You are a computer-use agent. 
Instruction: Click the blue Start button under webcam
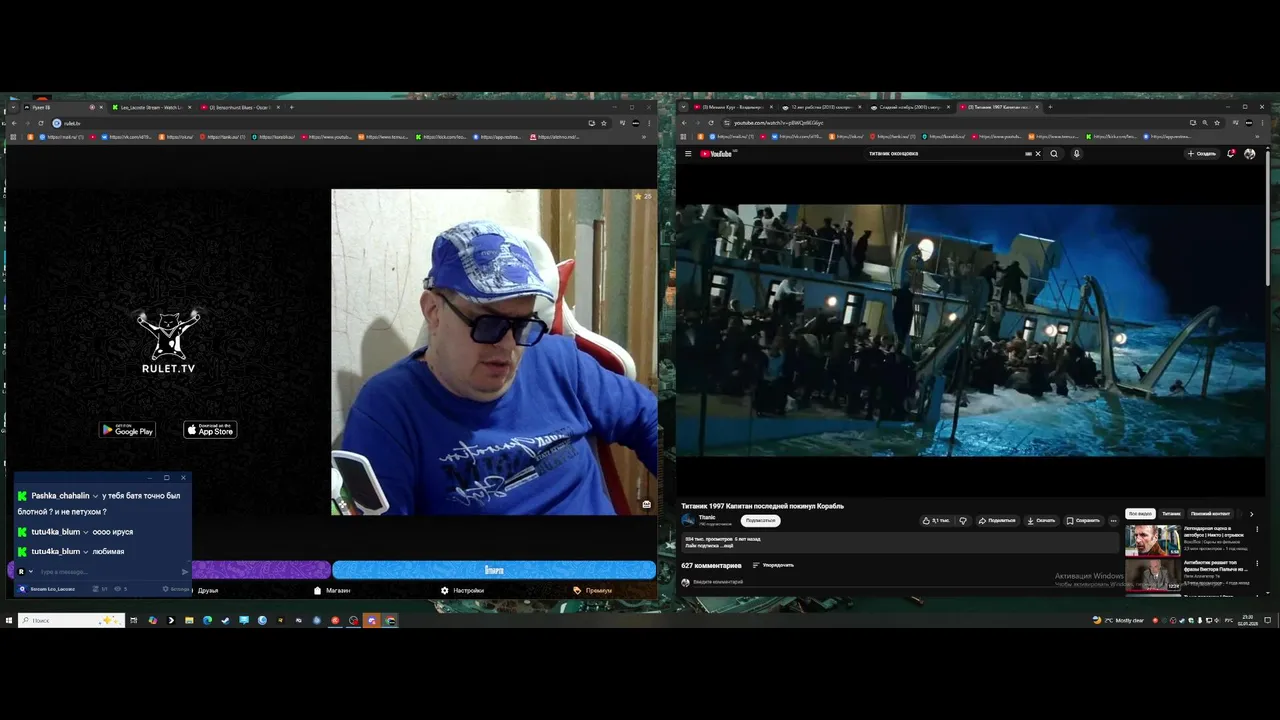click(494, 570)
